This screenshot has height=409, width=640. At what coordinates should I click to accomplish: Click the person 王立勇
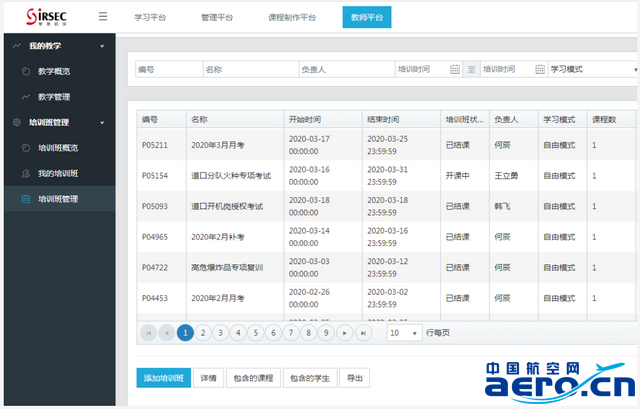[x=506, y=176]
